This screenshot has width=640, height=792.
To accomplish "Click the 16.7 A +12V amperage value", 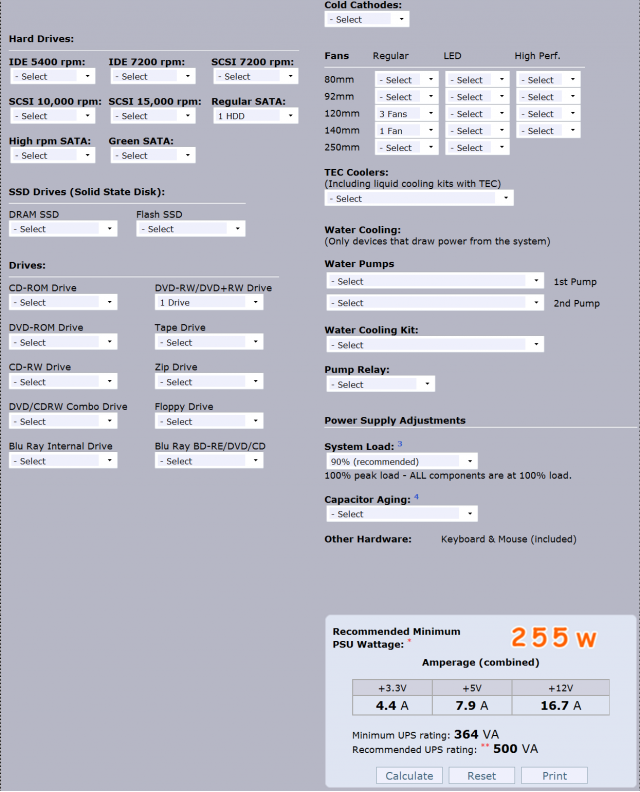I will (x=561, y=706).
